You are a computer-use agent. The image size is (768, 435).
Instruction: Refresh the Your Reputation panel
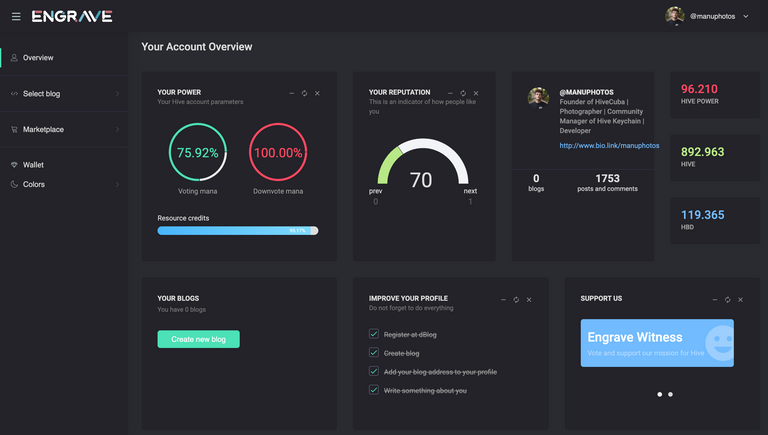[x=463, y=93]
